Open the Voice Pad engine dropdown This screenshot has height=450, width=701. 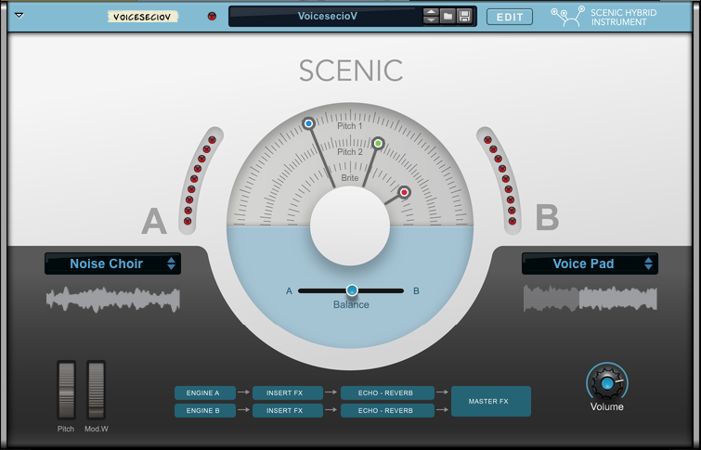(590, 264)
